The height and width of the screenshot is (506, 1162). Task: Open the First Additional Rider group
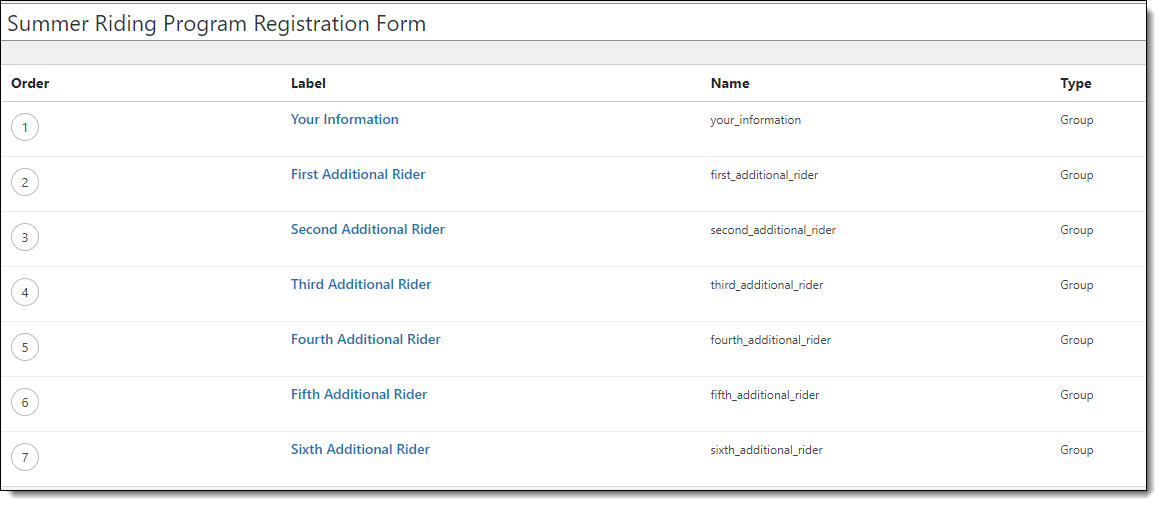click(358, 174)
